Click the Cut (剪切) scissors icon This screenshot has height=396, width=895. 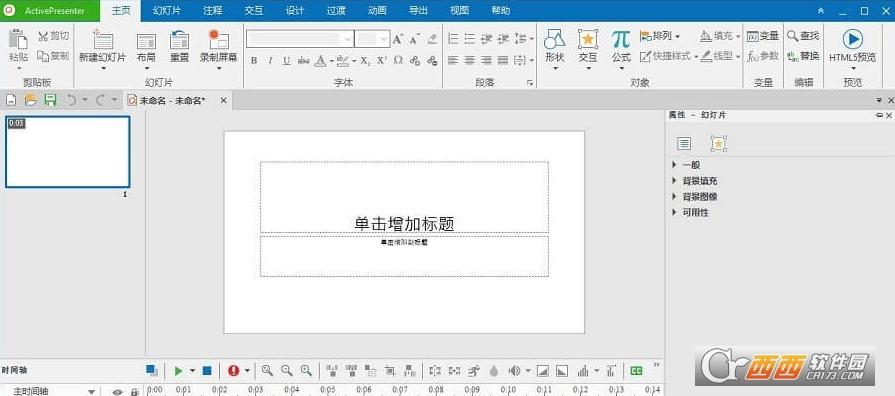click(43, 36)
